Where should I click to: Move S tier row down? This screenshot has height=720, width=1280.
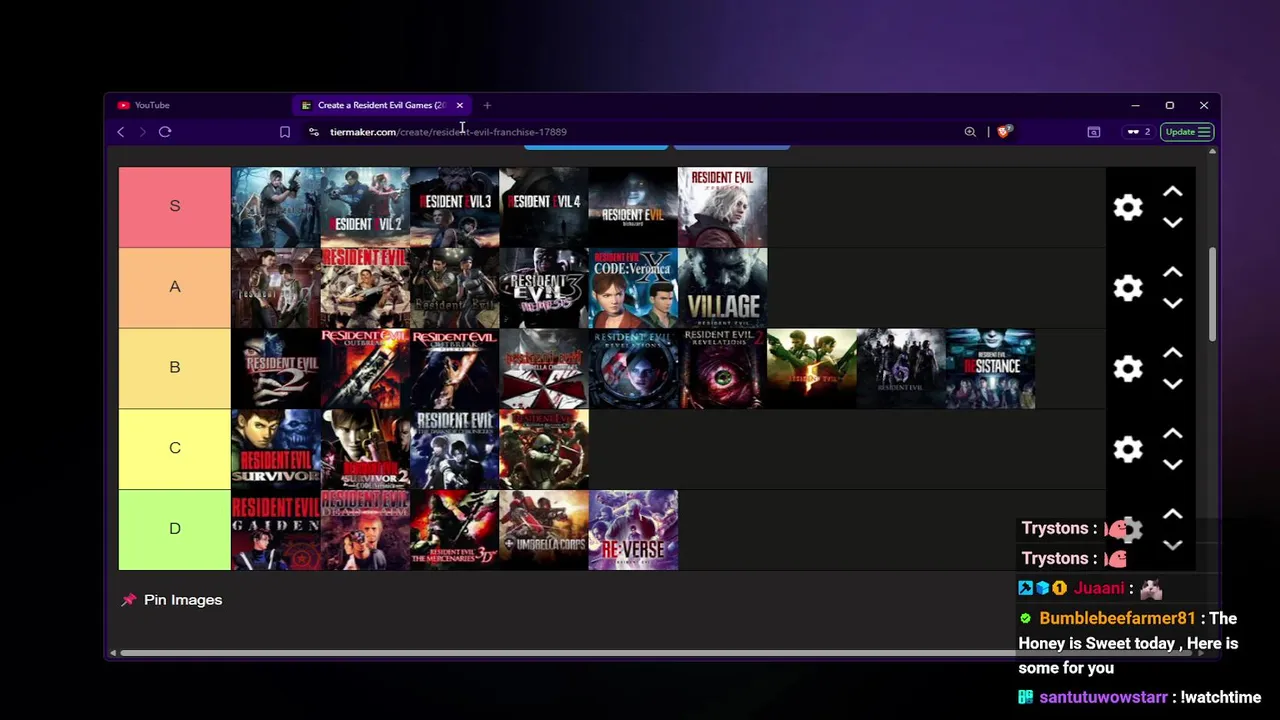click(x=1173, y=223)
